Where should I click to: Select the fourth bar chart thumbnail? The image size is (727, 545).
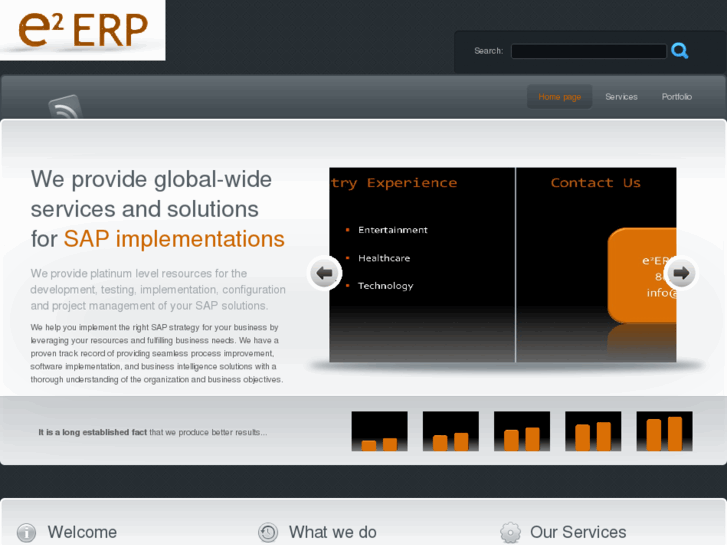(x=593, y=431)
